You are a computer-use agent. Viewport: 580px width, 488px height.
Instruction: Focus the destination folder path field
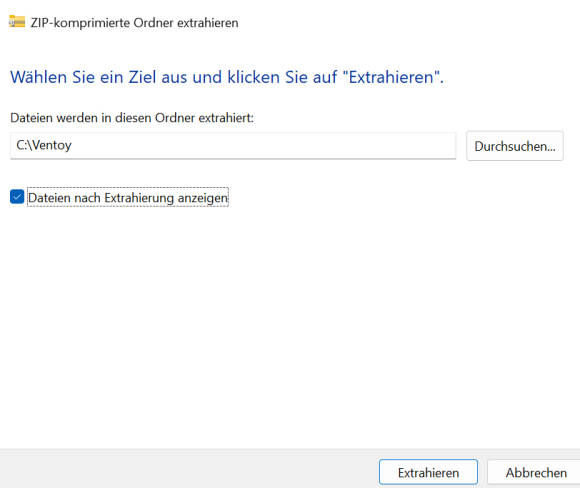233,145
